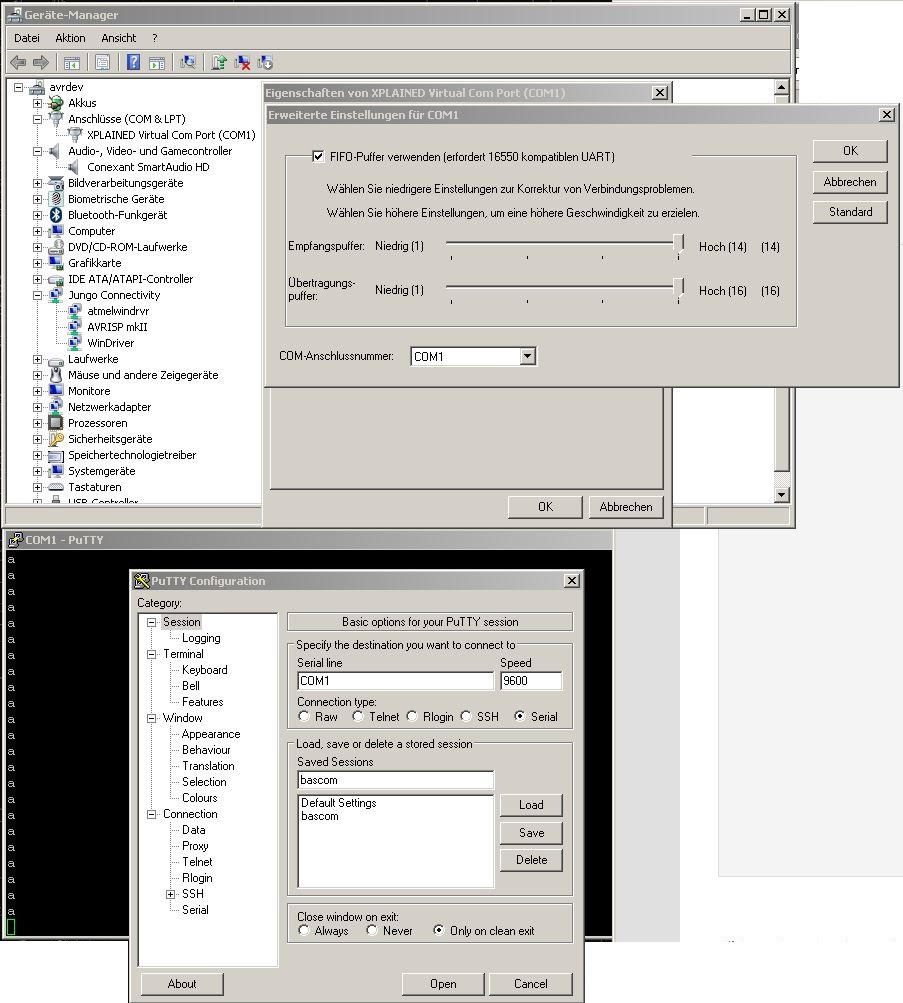The image size is (903, 1003).
Task: Click the Bluetooth-Funkgerät icon
Action: 56,215
